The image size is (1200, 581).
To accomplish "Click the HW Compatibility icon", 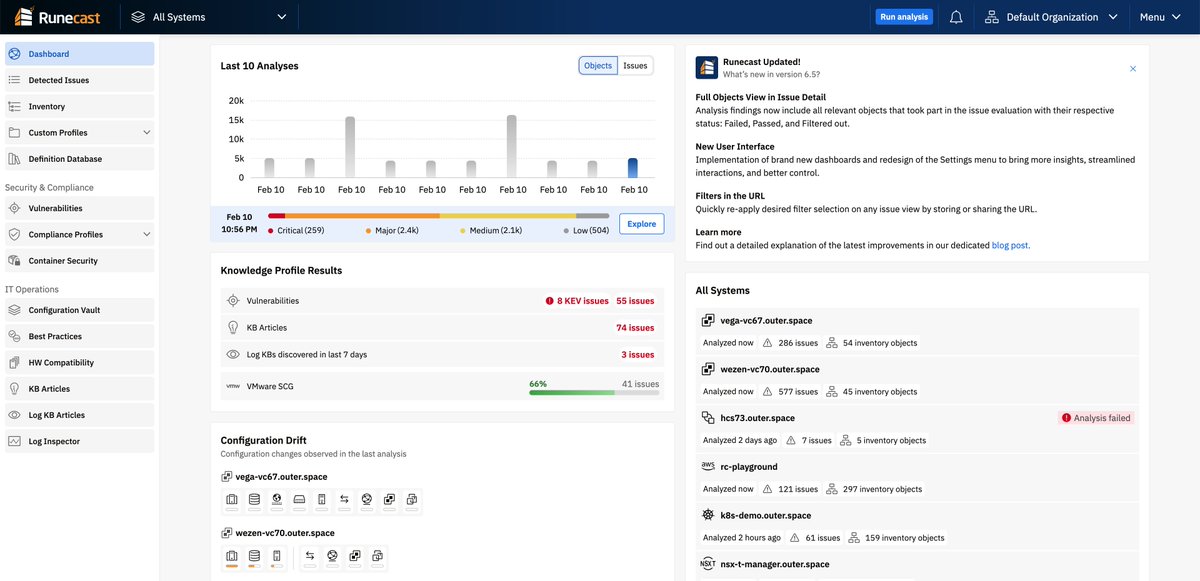I will pyautogui.click(x=14, y=363).
